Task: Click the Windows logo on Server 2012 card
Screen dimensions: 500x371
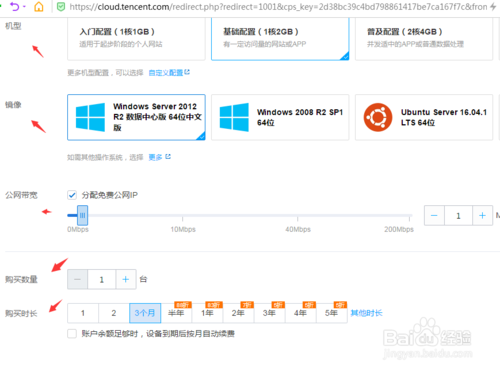Action: [x=90, y=117]
